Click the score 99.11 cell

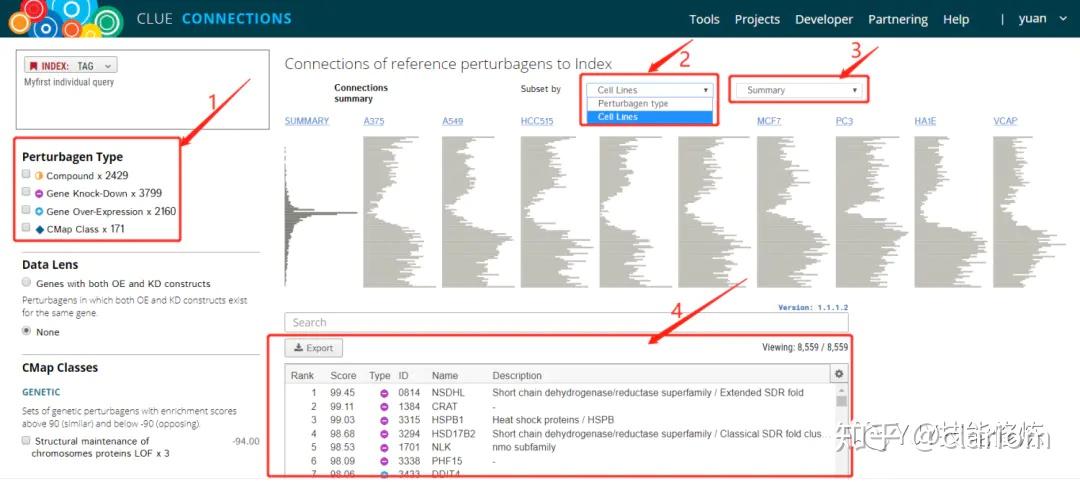click(x=342, y=407)
